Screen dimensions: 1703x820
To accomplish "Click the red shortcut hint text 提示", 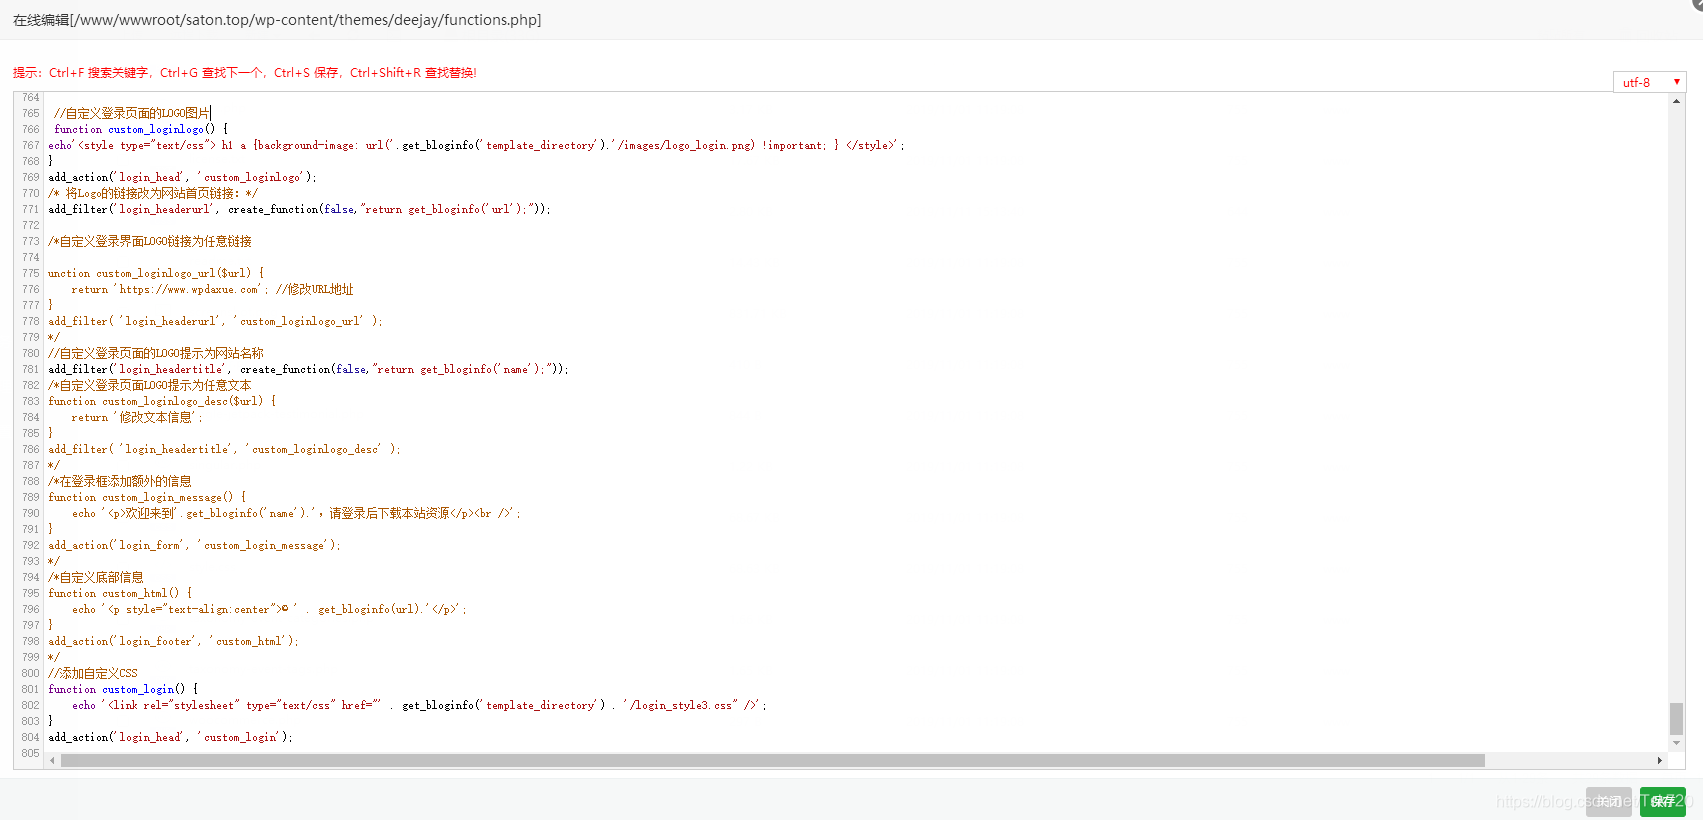I will [x=245, y=73].
